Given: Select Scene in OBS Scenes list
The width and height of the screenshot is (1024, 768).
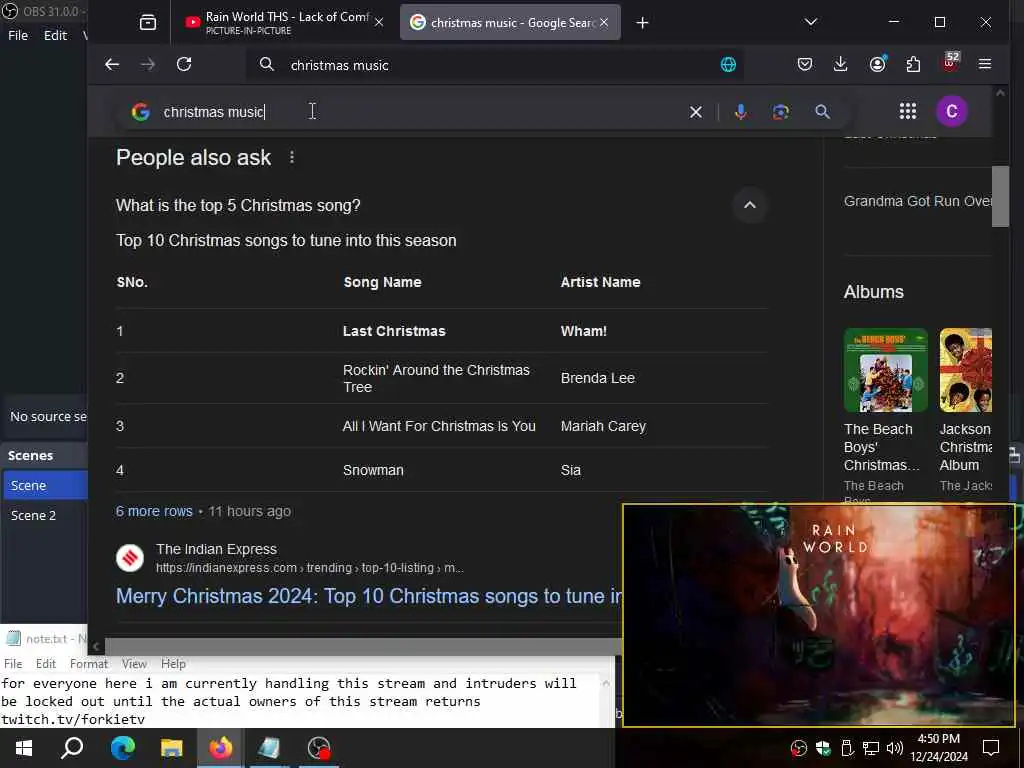Looking at the screenshot, I should pos(44,485).
